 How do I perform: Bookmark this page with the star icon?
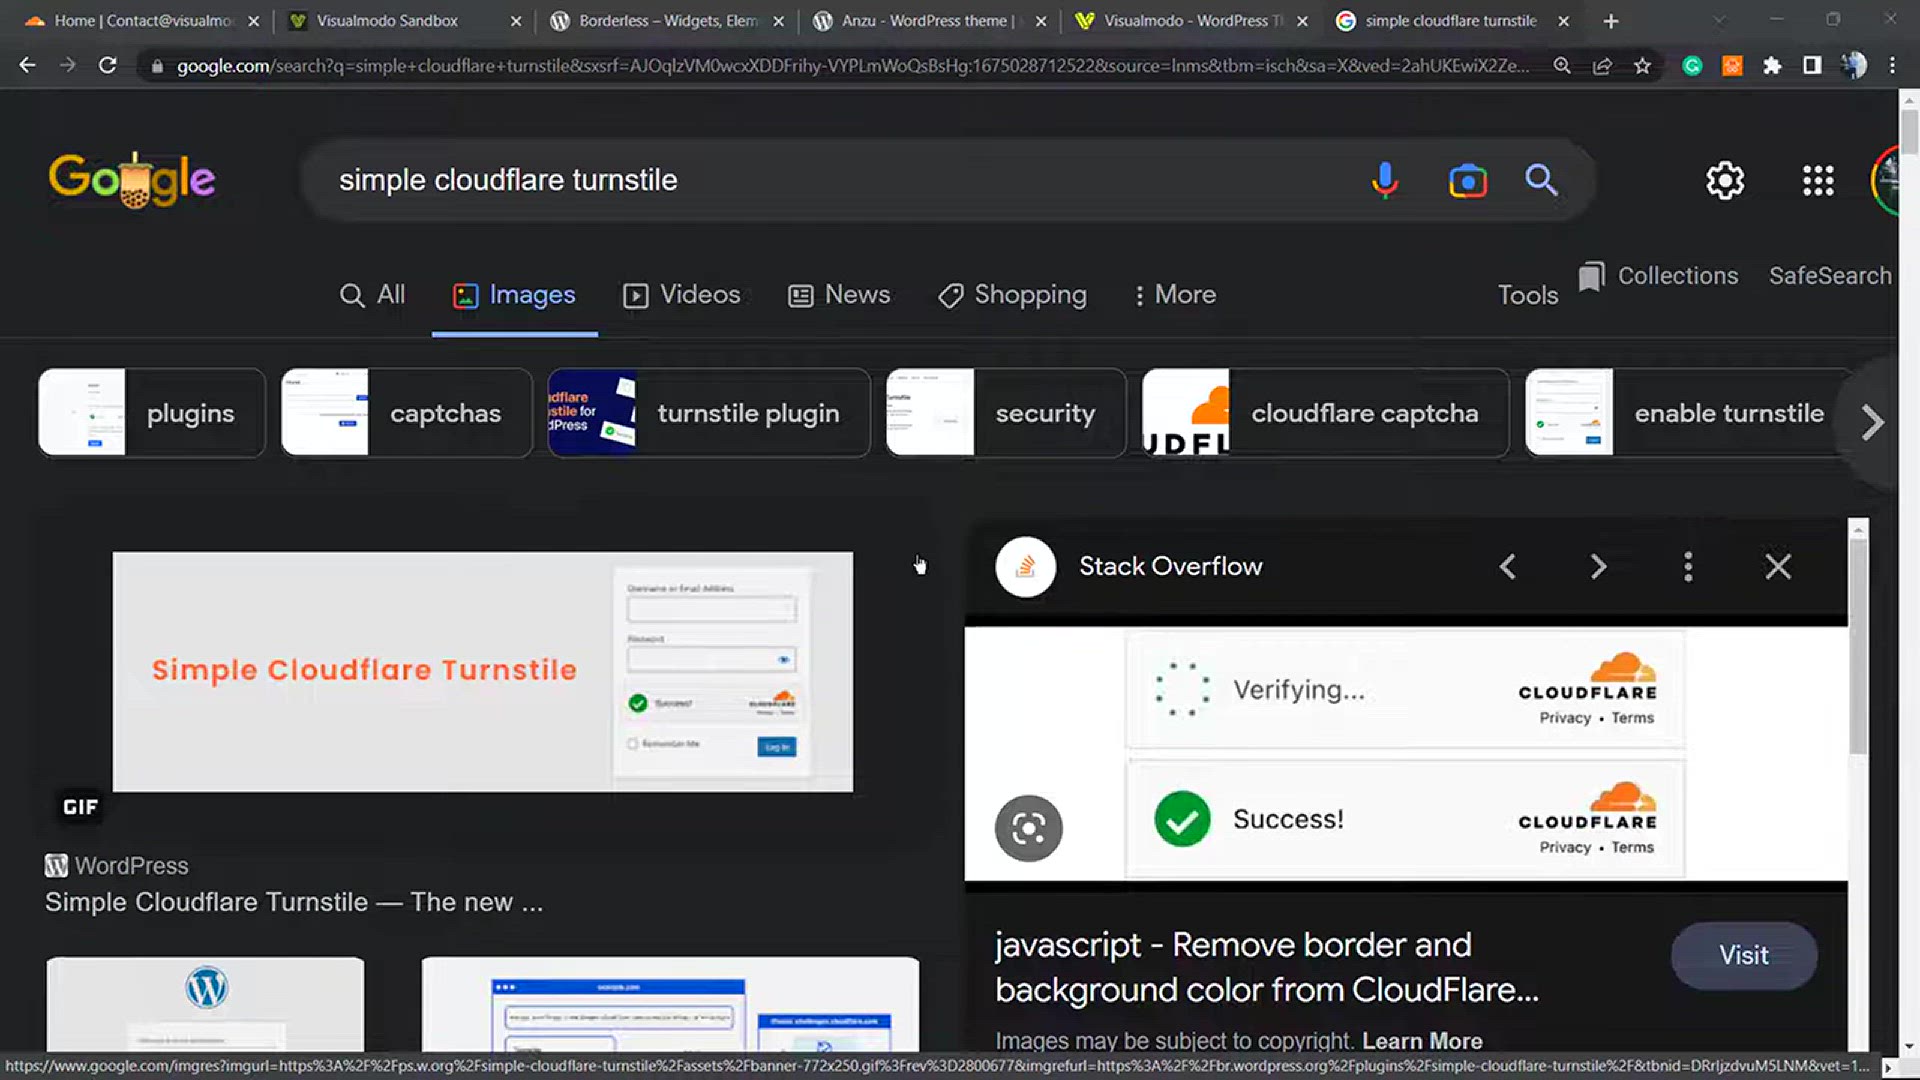click(x=1642, y=65)
